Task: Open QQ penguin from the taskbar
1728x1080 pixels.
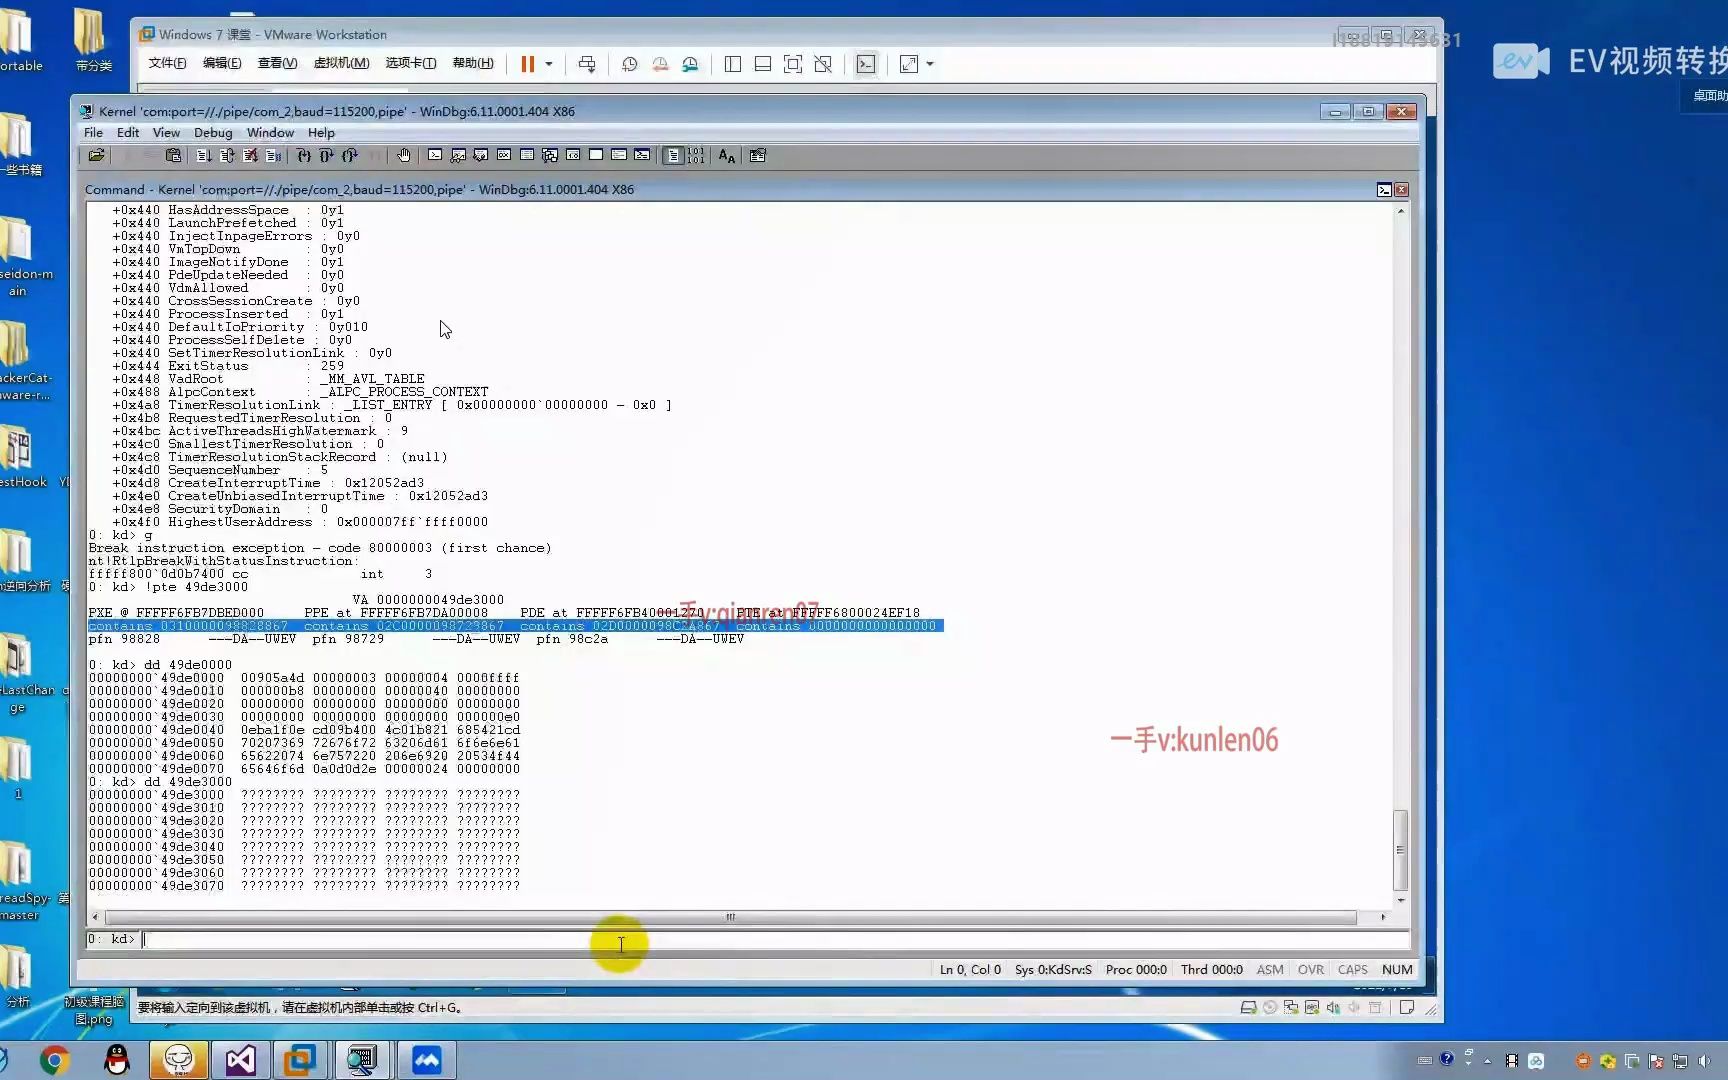Action: (117, 1060)
